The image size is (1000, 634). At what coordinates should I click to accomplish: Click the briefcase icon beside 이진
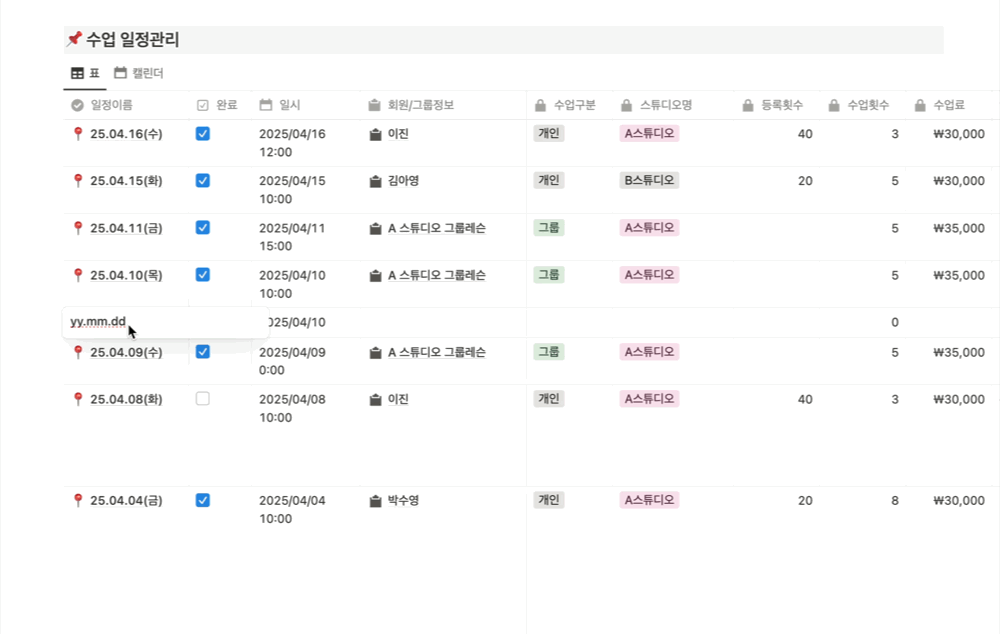[x=374, y=134]
